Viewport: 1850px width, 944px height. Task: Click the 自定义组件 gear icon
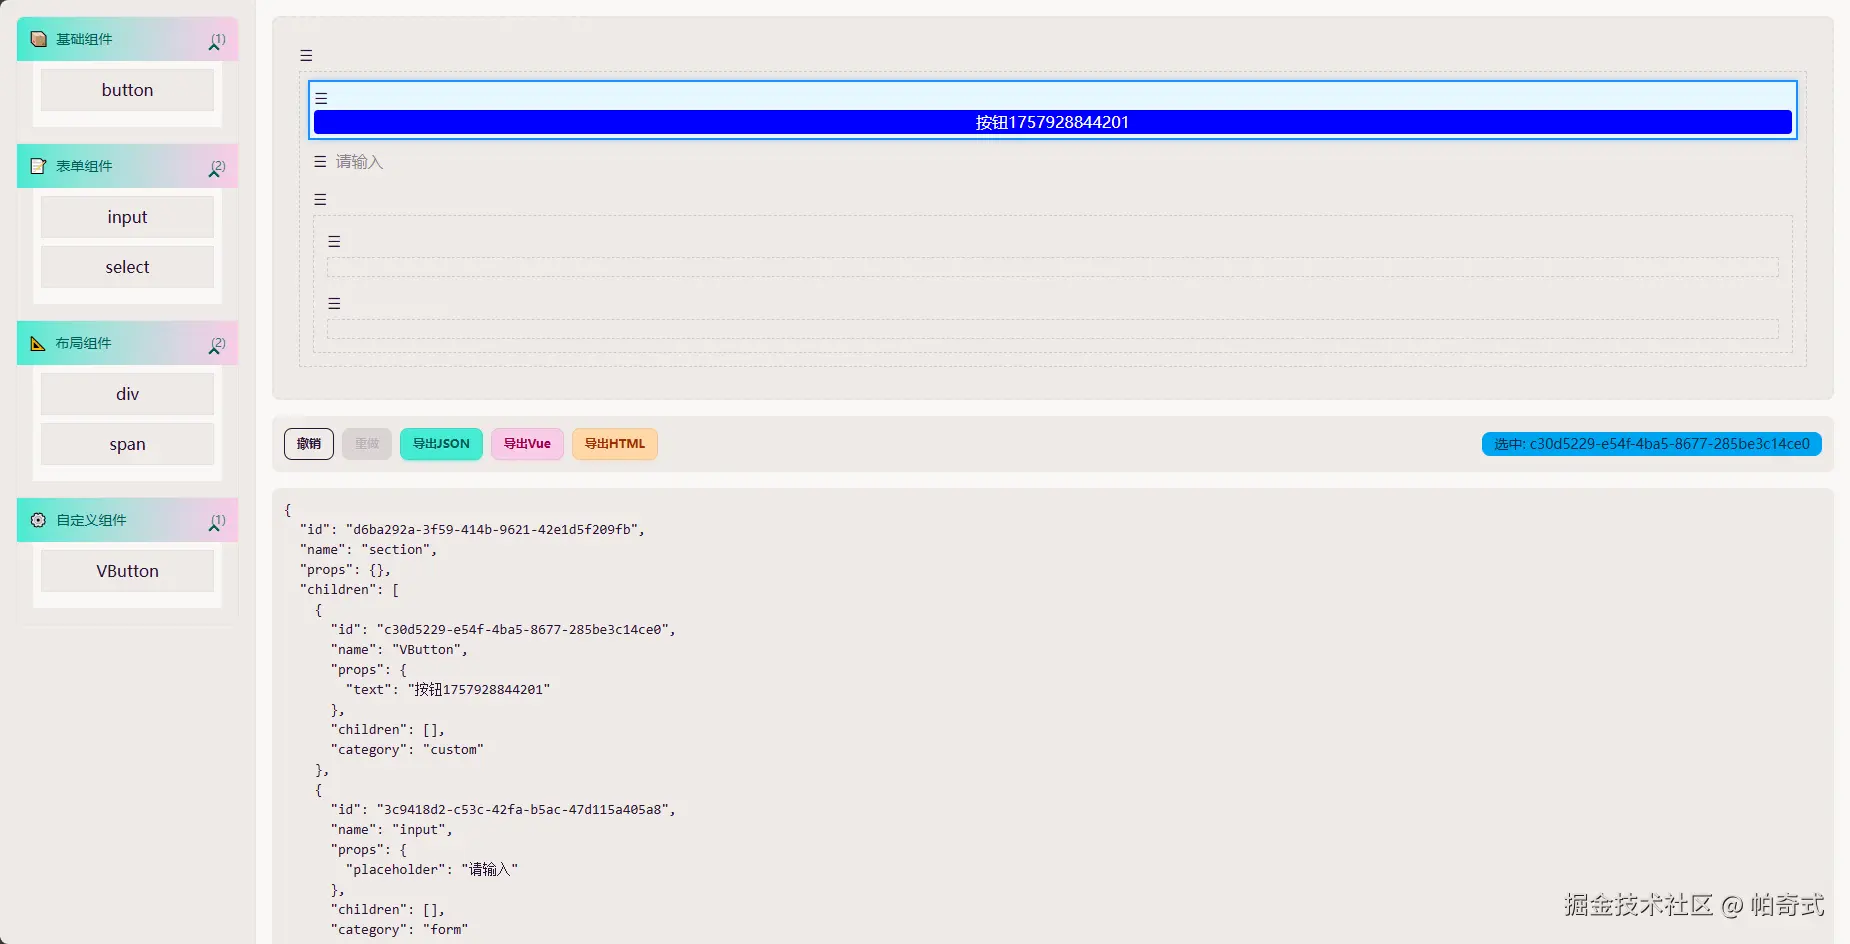click(39, 521)
